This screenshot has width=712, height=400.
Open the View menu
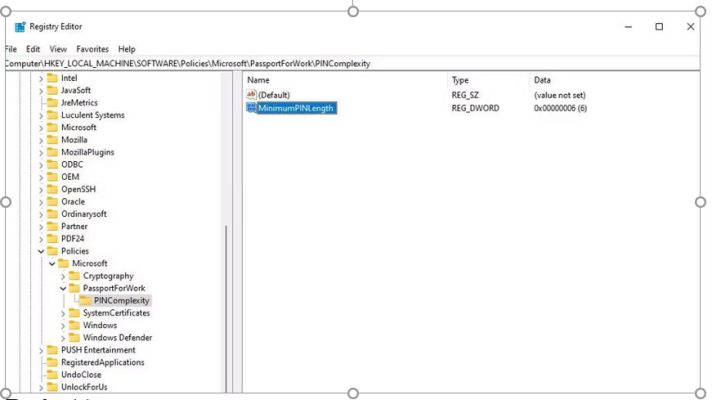pyautogui.click(x=58, y=49)
